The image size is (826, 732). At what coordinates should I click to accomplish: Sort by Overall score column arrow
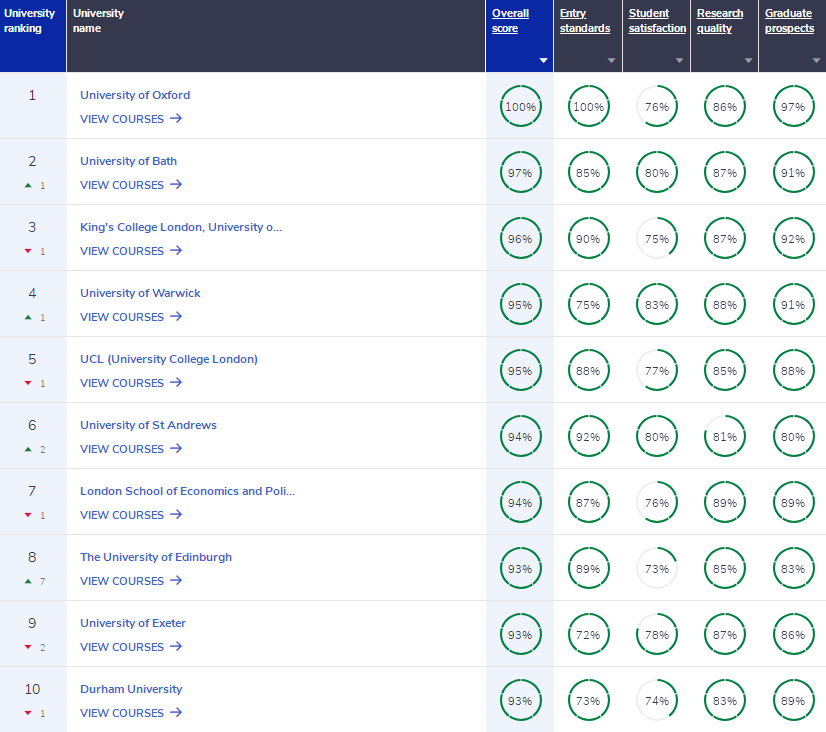[x=544, y=61]
